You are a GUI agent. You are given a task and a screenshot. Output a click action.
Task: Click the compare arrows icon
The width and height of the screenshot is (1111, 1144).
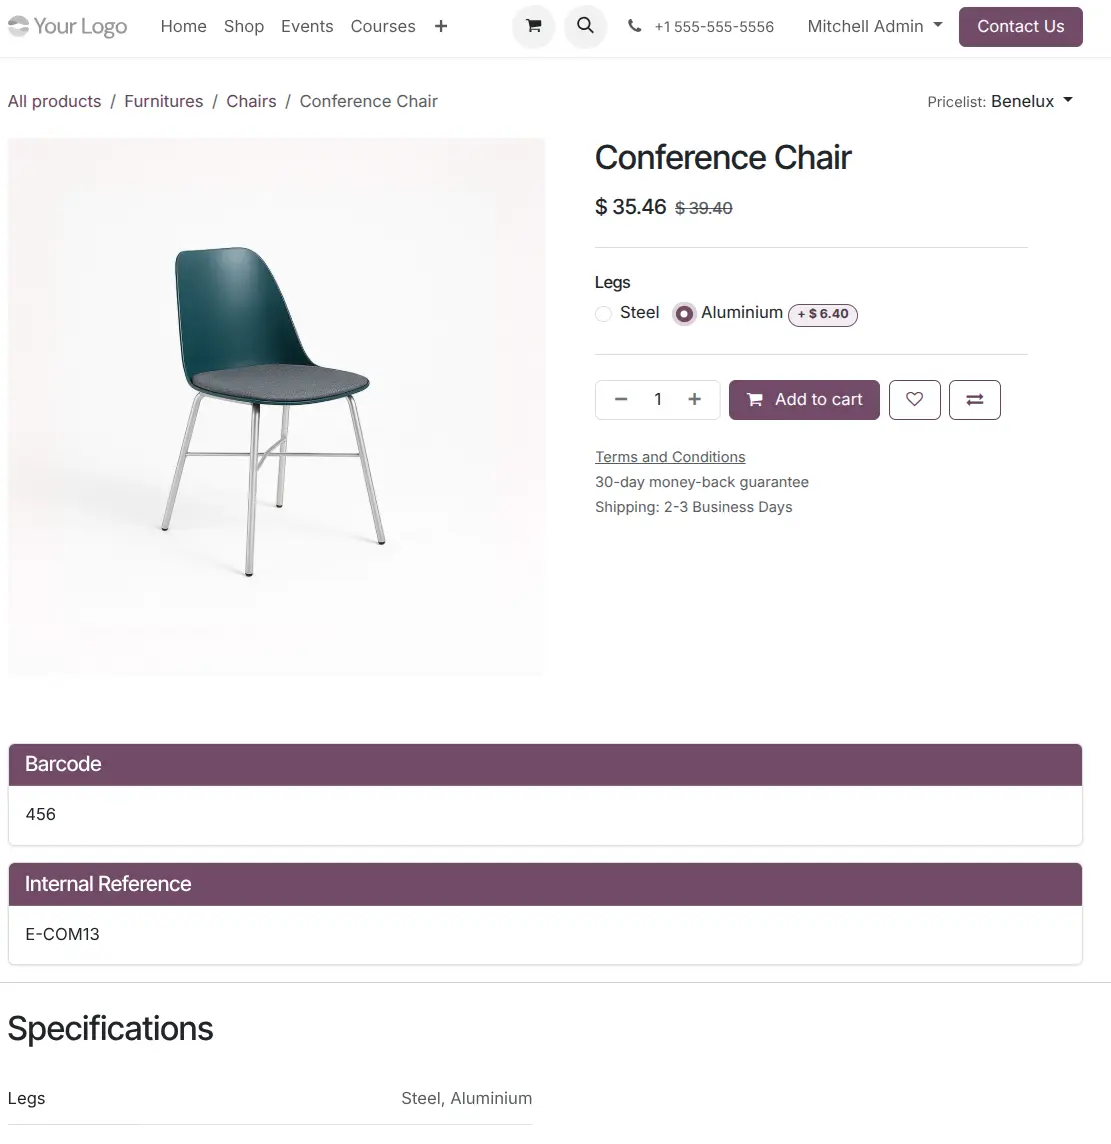pos(974,400)
